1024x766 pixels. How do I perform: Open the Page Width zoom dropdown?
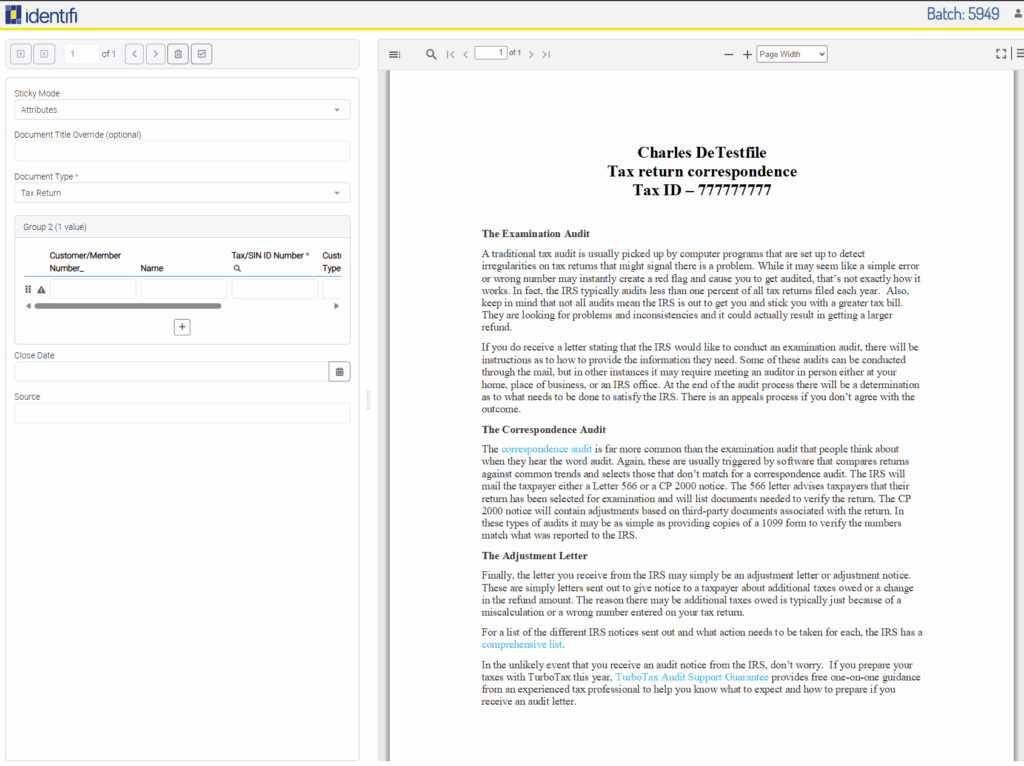(792, 54)
